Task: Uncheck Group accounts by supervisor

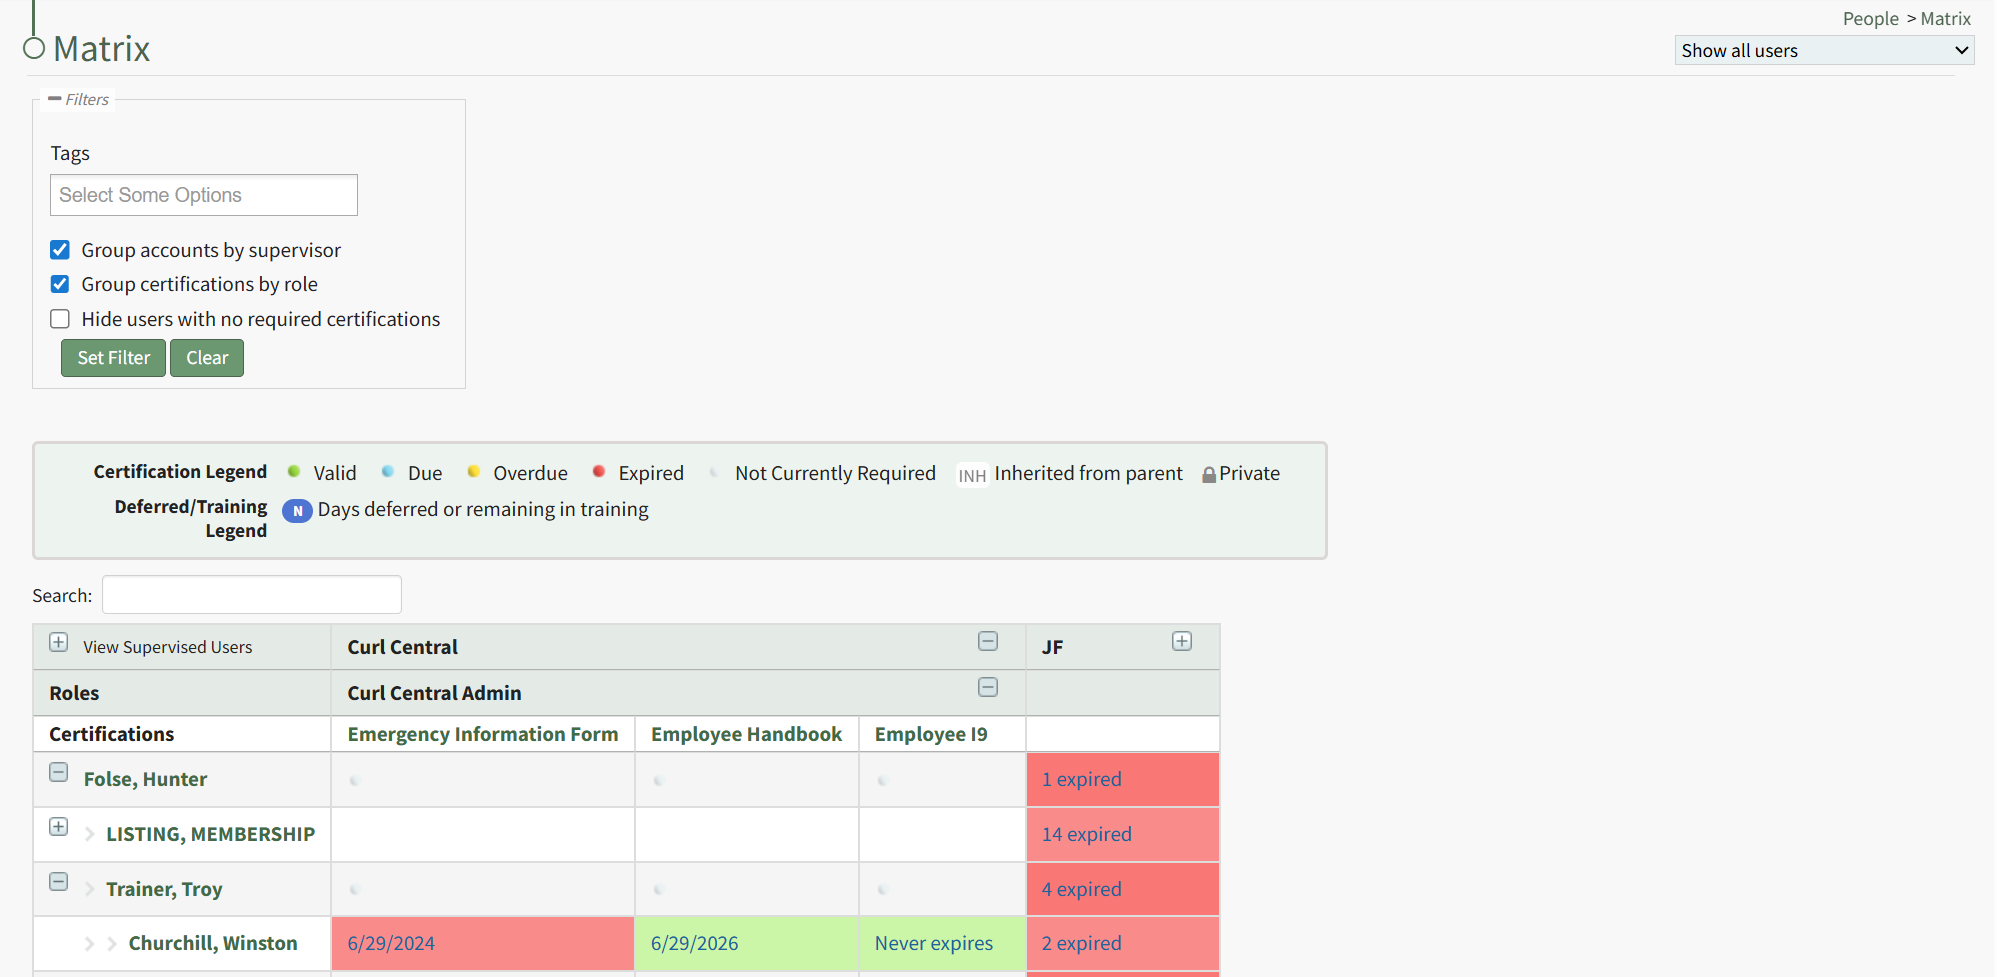Action: tap(60, 250)
